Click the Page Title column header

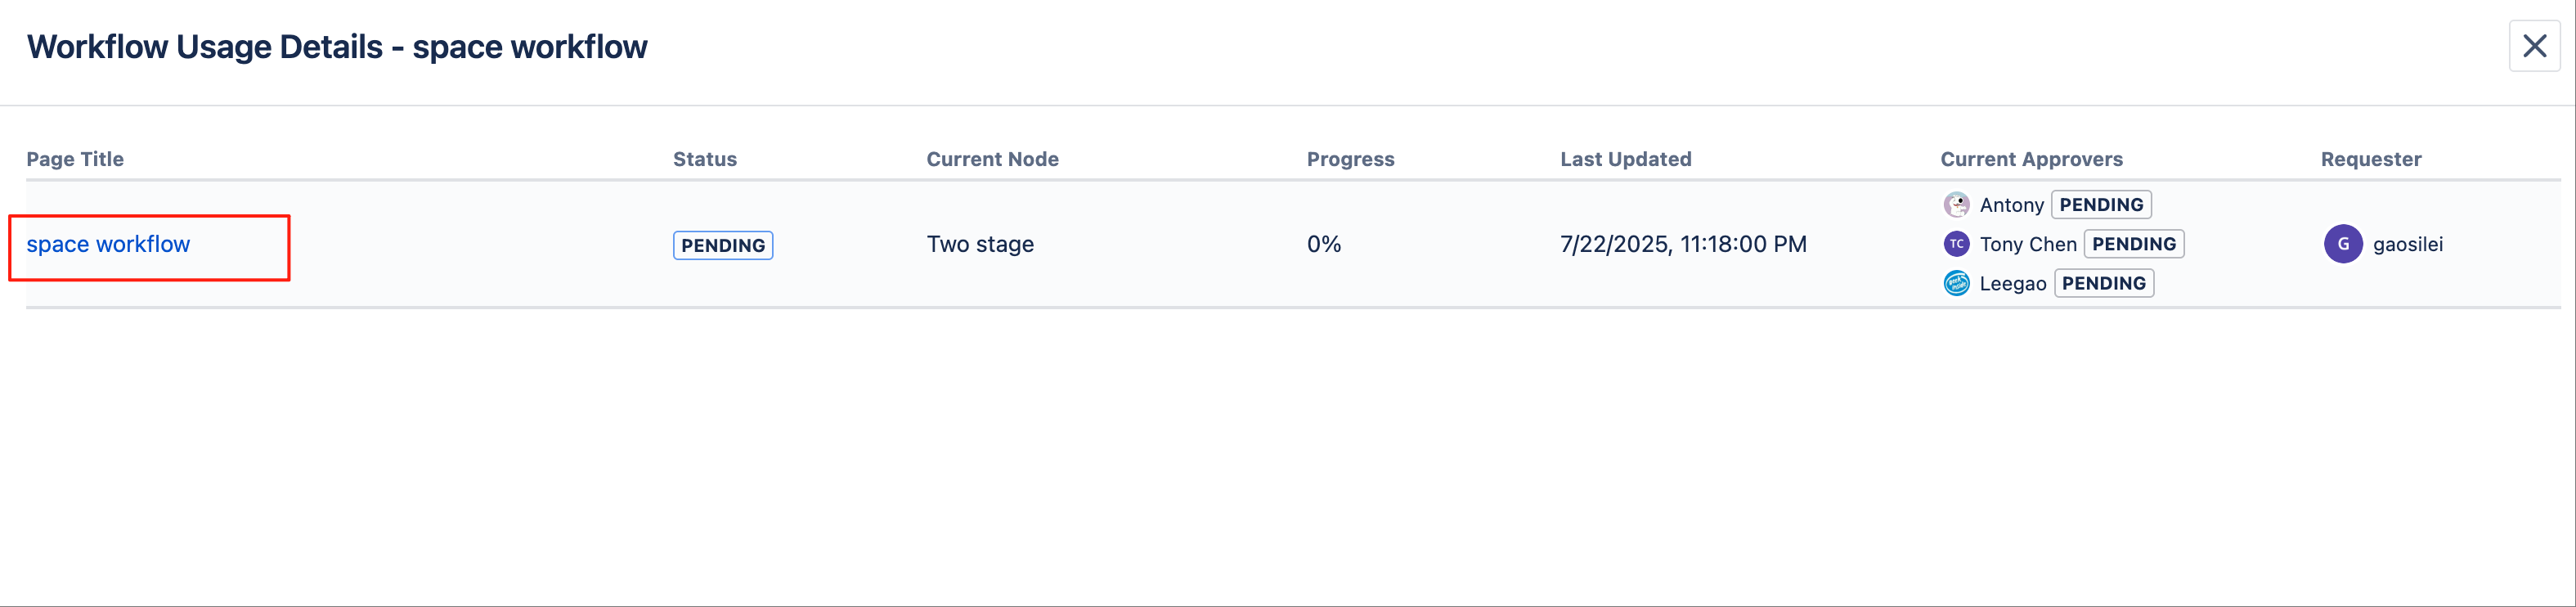75,159
